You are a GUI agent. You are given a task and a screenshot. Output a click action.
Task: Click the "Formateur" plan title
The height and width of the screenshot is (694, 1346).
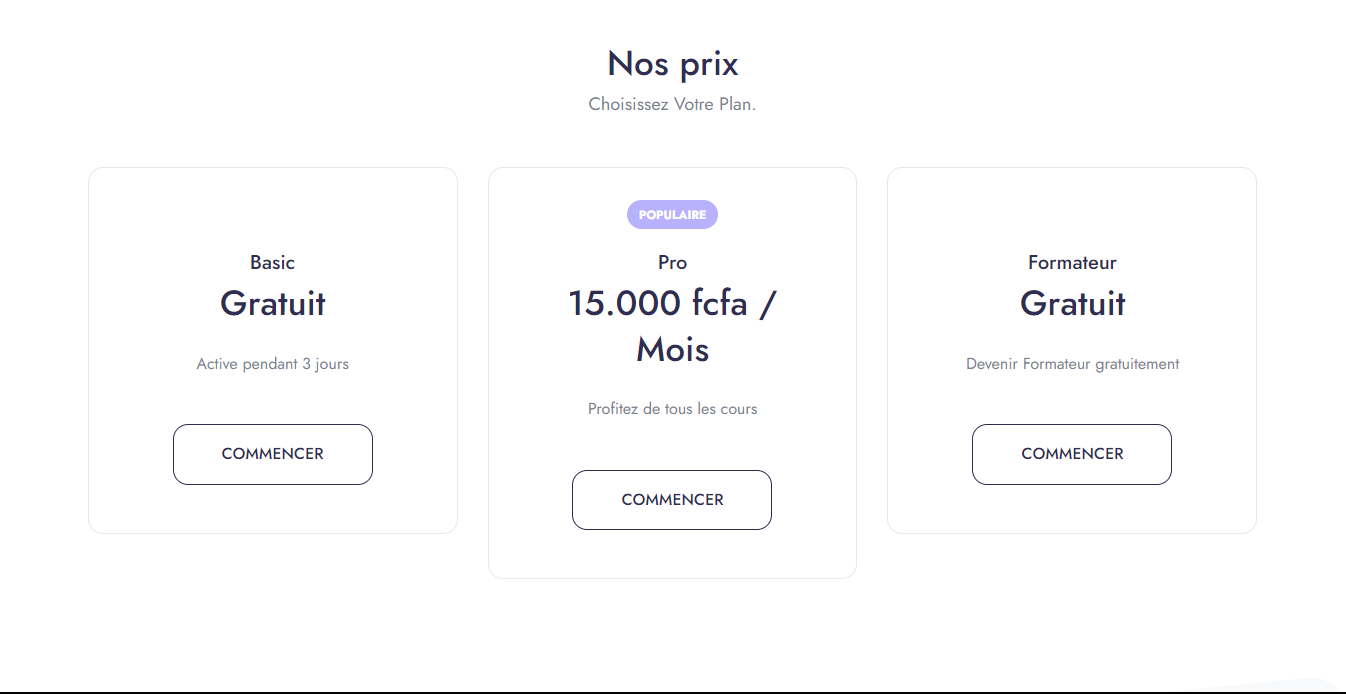[x=1072, y=262]
